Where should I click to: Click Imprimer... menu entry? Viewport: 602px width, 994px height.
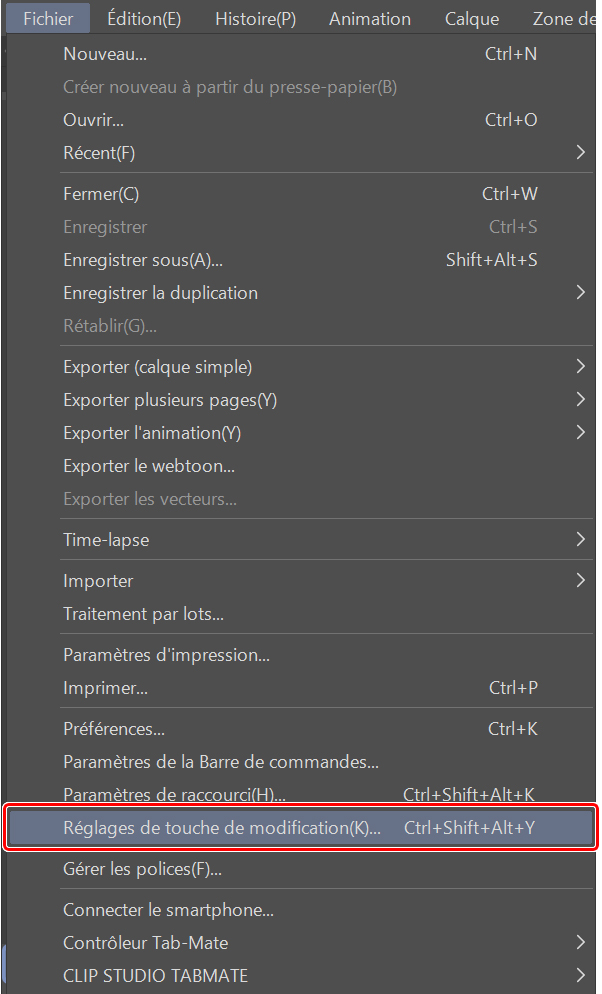pyautogui.click(x=105, y=688)
